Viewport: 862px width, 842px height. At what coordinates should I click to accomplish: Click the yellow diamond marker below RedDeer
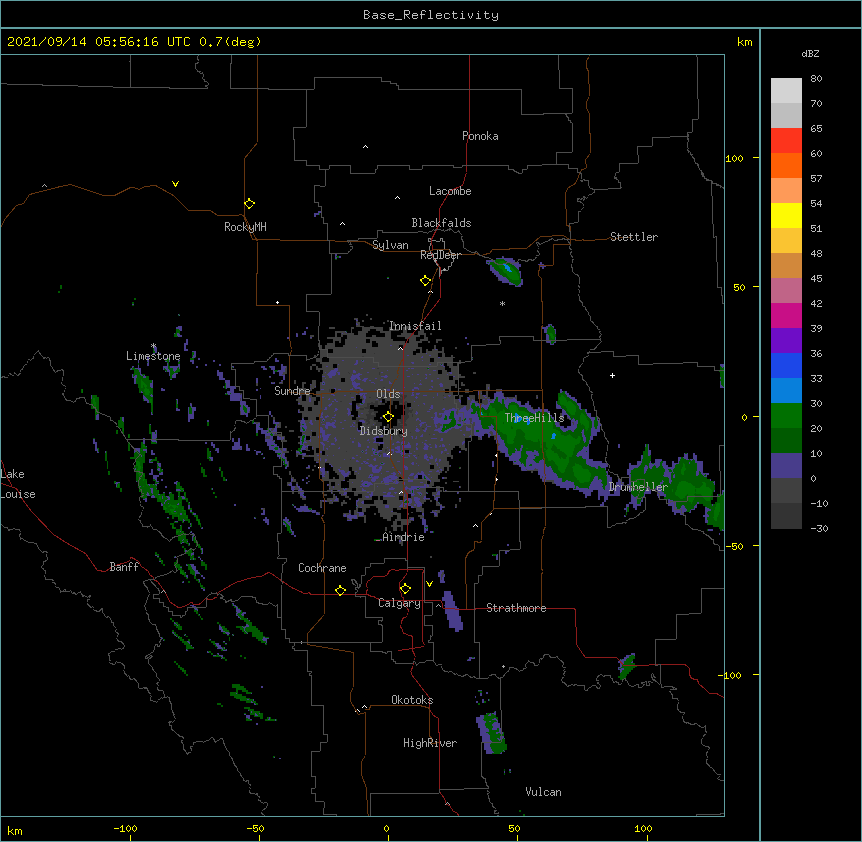pos(425,281)
